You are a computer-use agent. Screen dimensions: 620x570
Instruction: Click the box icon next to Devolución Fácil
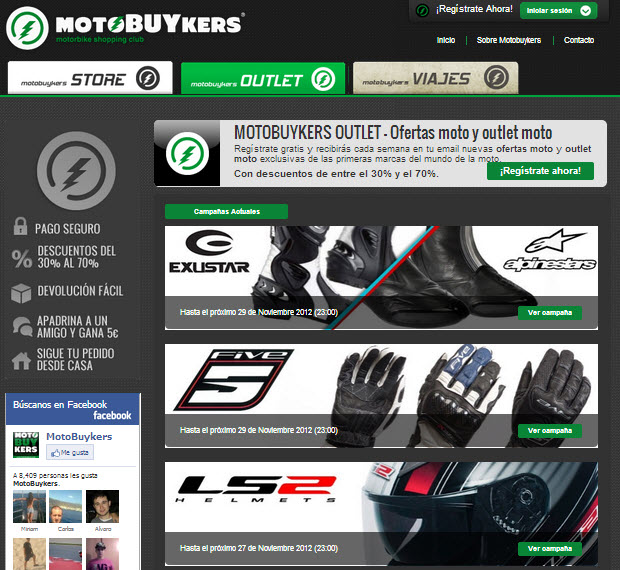click(21, 293)
